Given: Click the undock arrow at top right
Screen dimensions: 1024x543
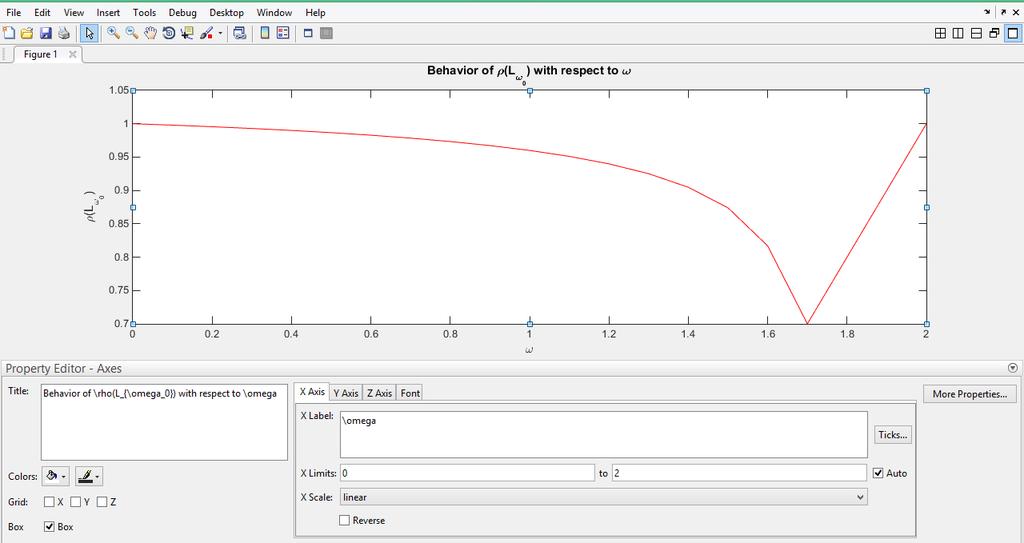Looking at the screenshot, I should click(1004, 12).
